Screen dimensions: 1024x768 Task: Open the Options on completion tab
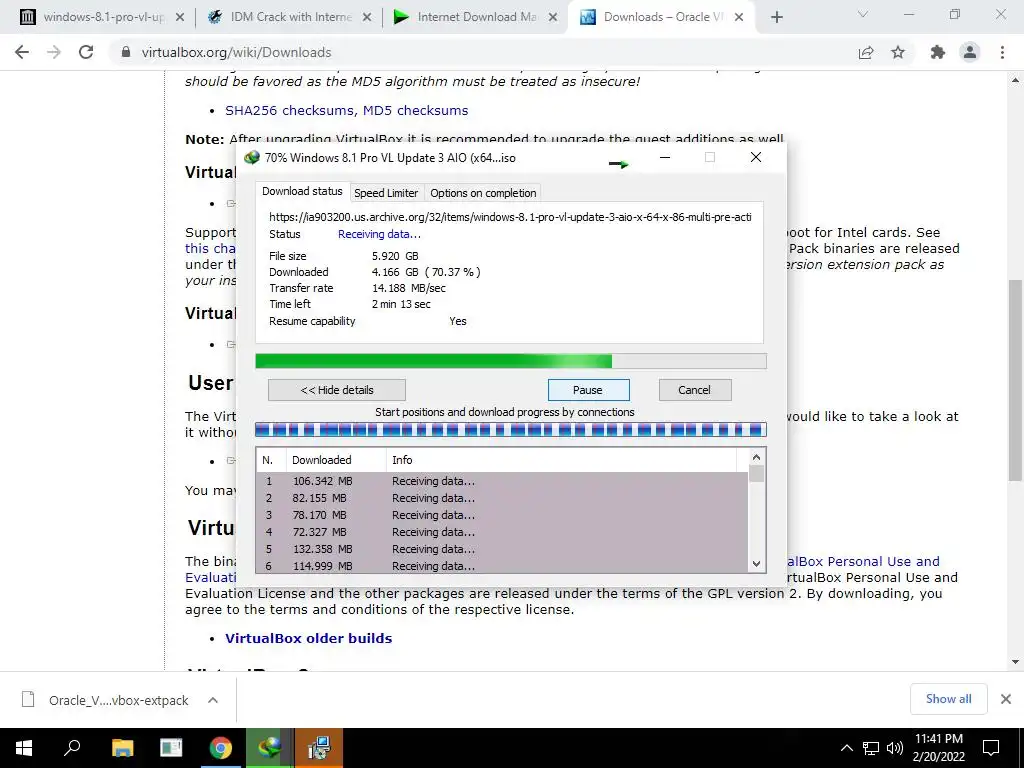click(x=483, y=193)
